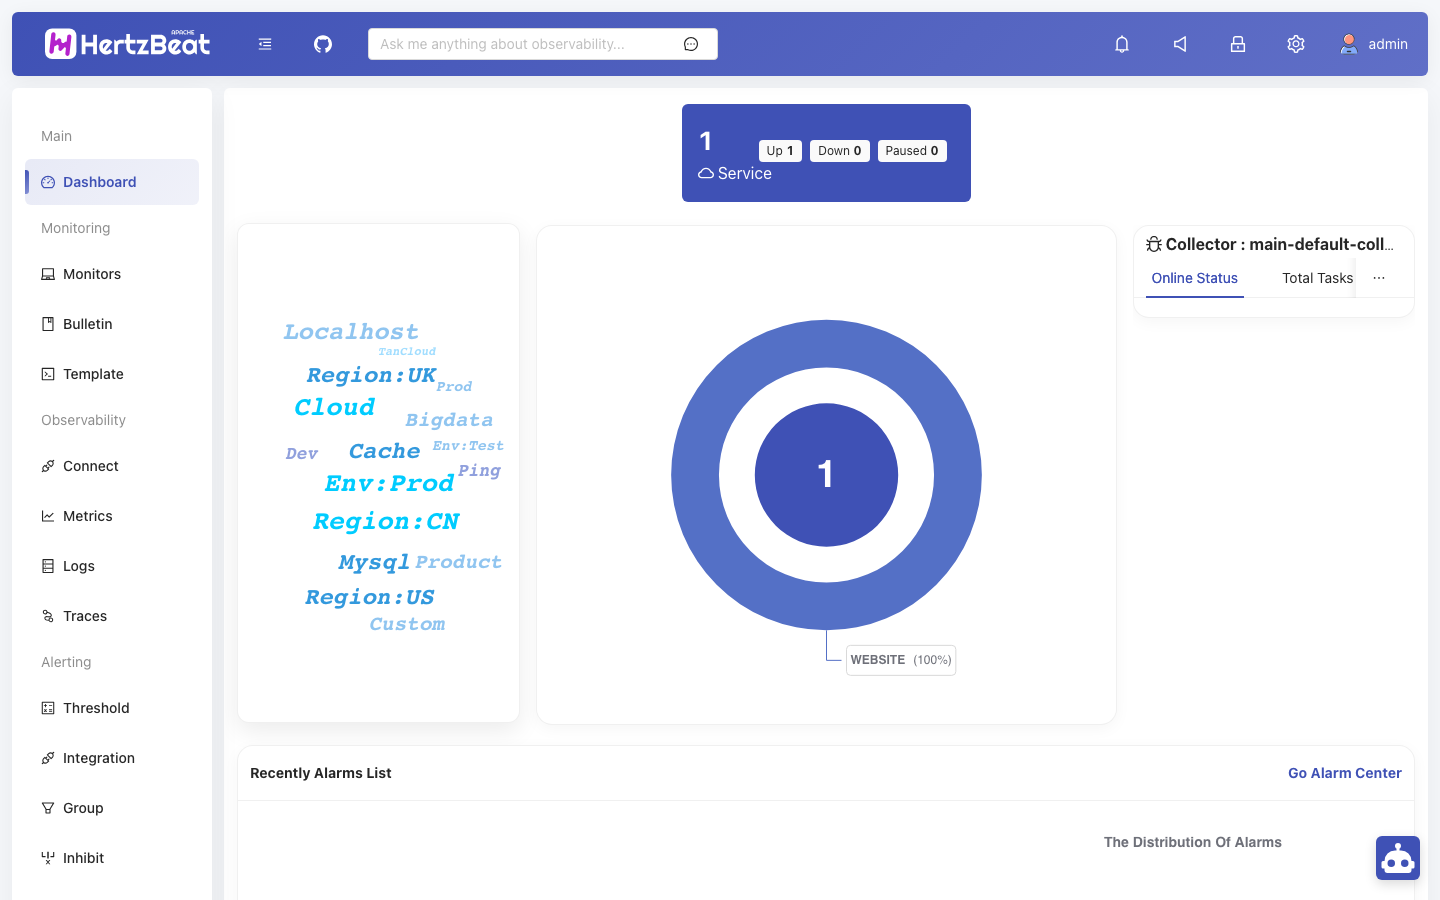
Task: Open the settings gear
Action: 1296,44
